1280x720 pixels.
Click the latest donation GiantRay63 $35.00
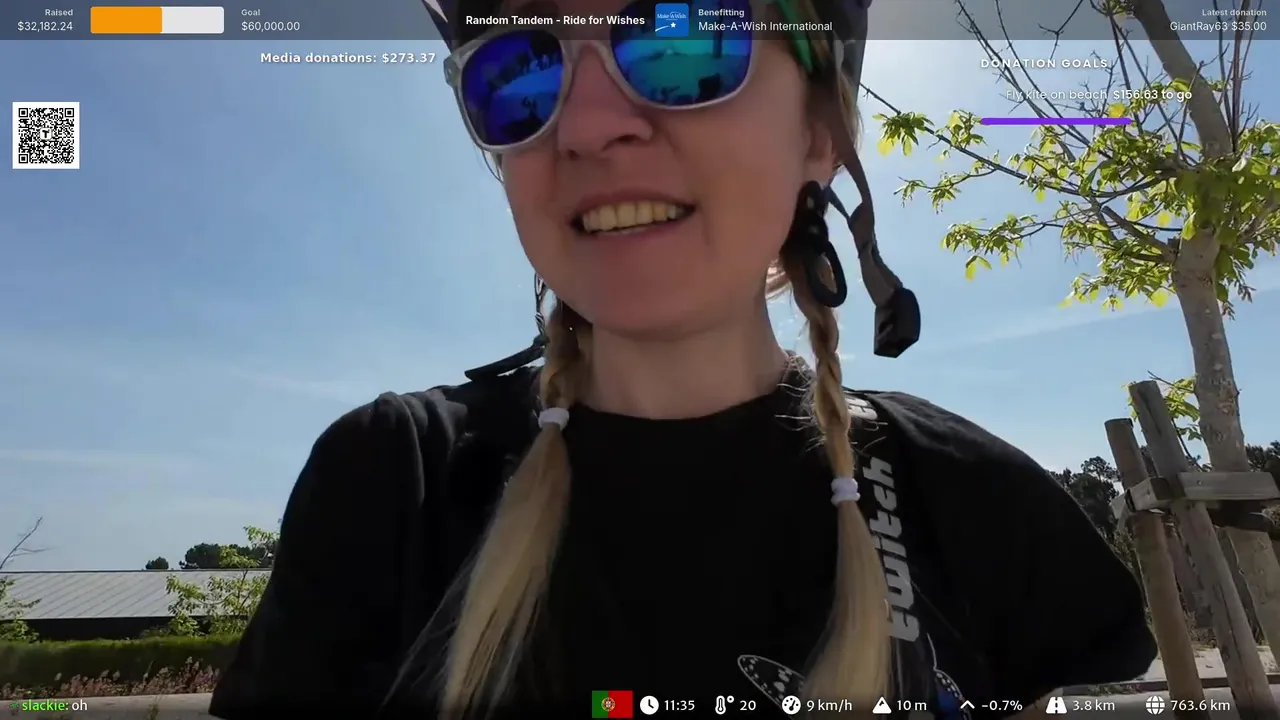pos(1218,26)
